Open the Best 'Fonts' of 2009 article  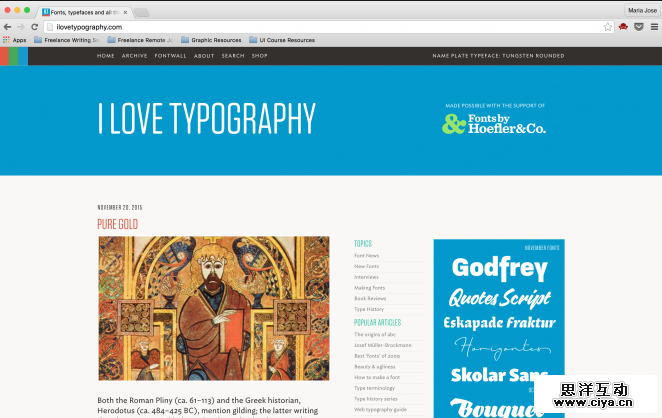point(377,356)
